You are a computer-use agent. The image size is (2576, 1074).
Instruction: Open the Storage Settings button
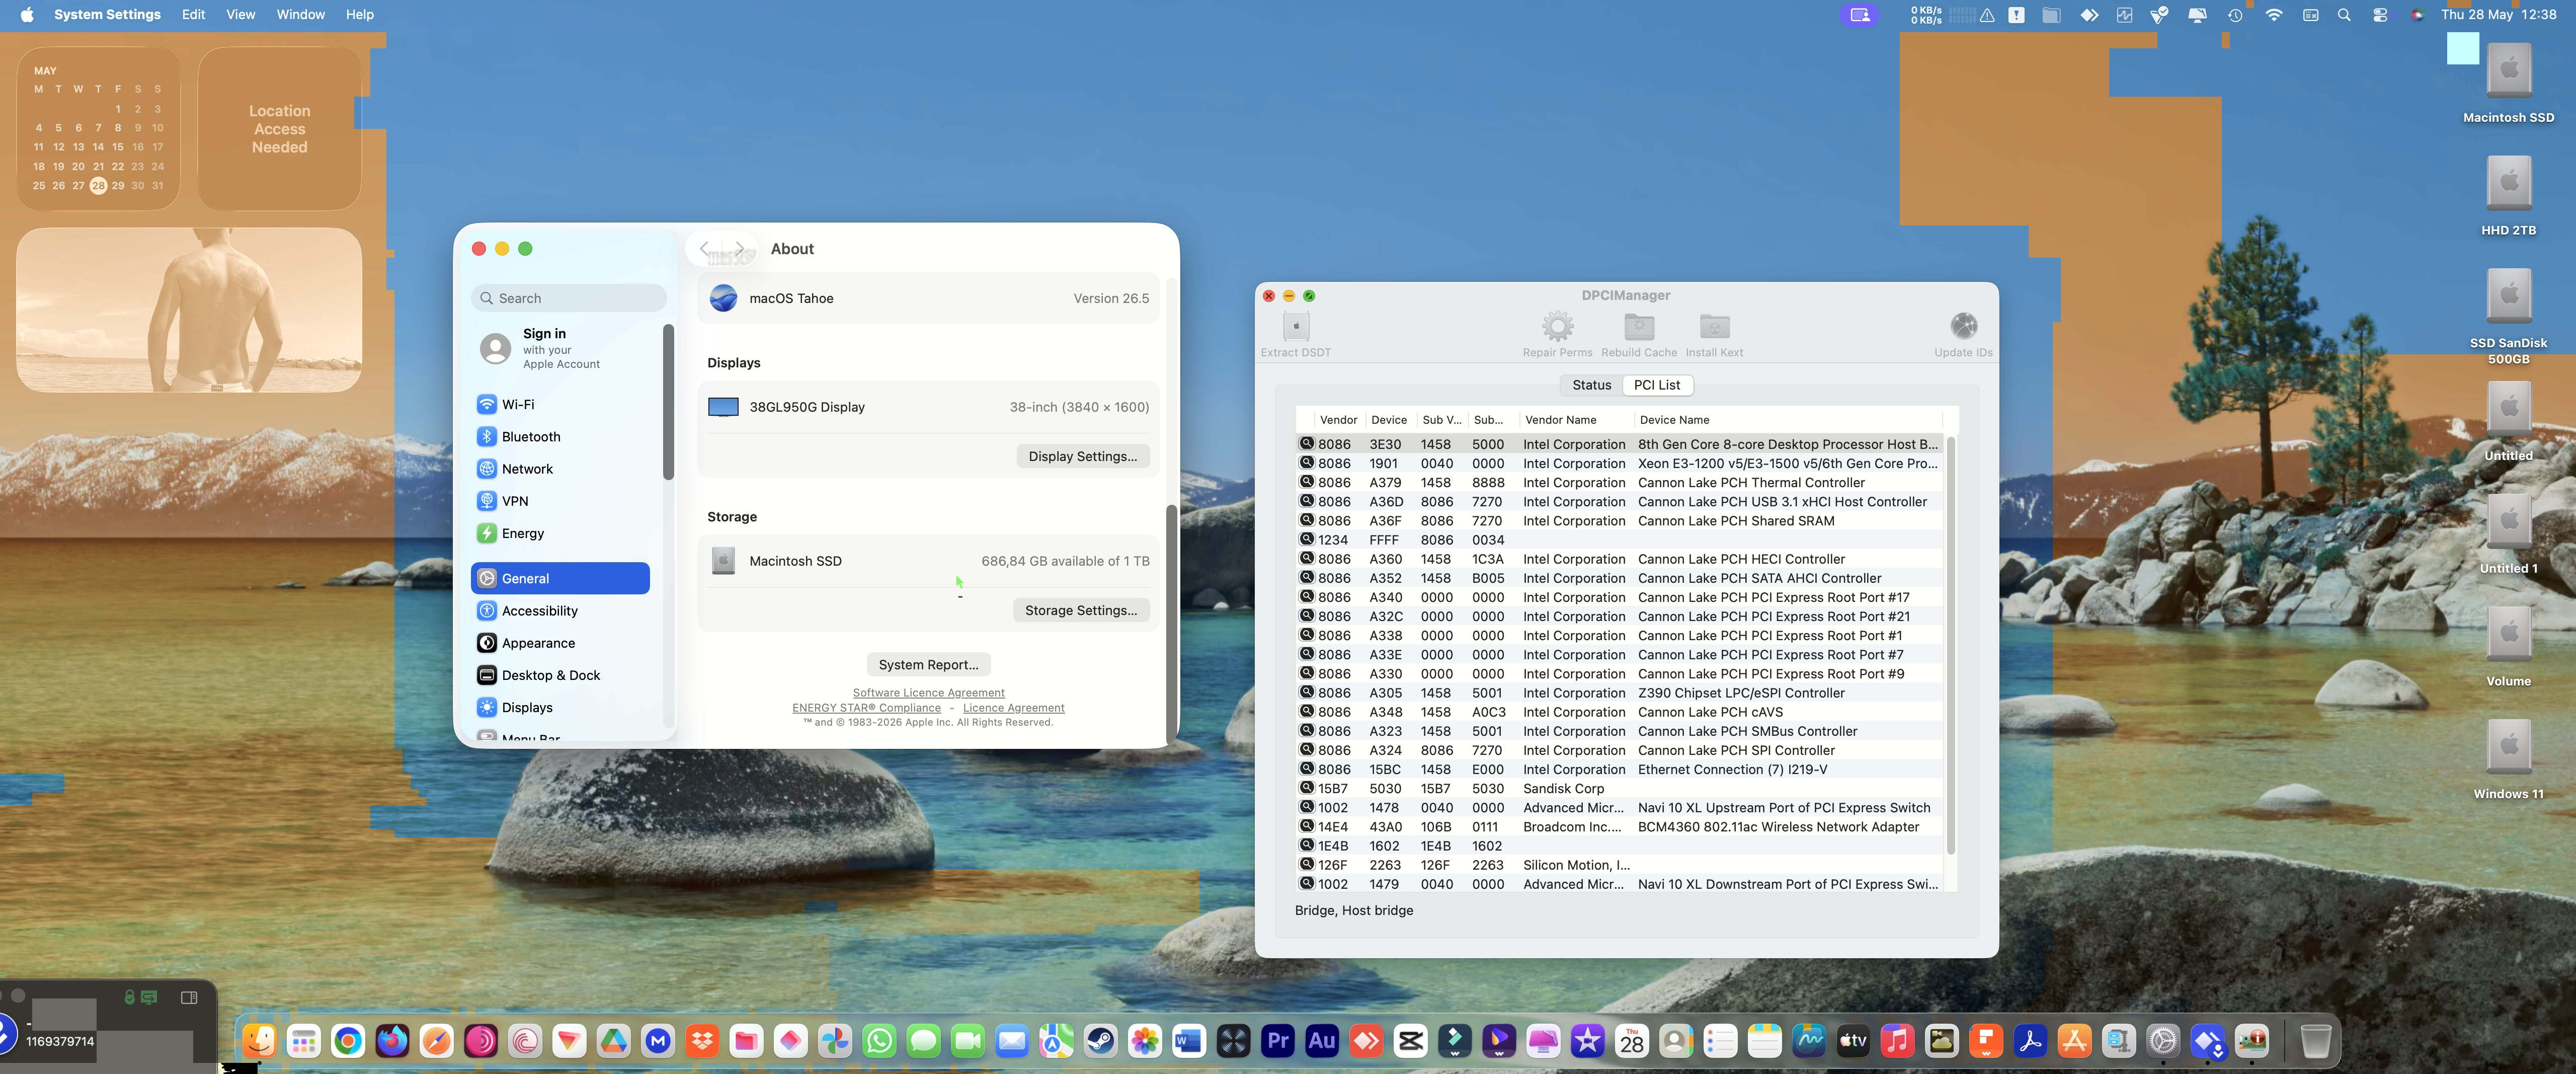tap(1081, 611)
